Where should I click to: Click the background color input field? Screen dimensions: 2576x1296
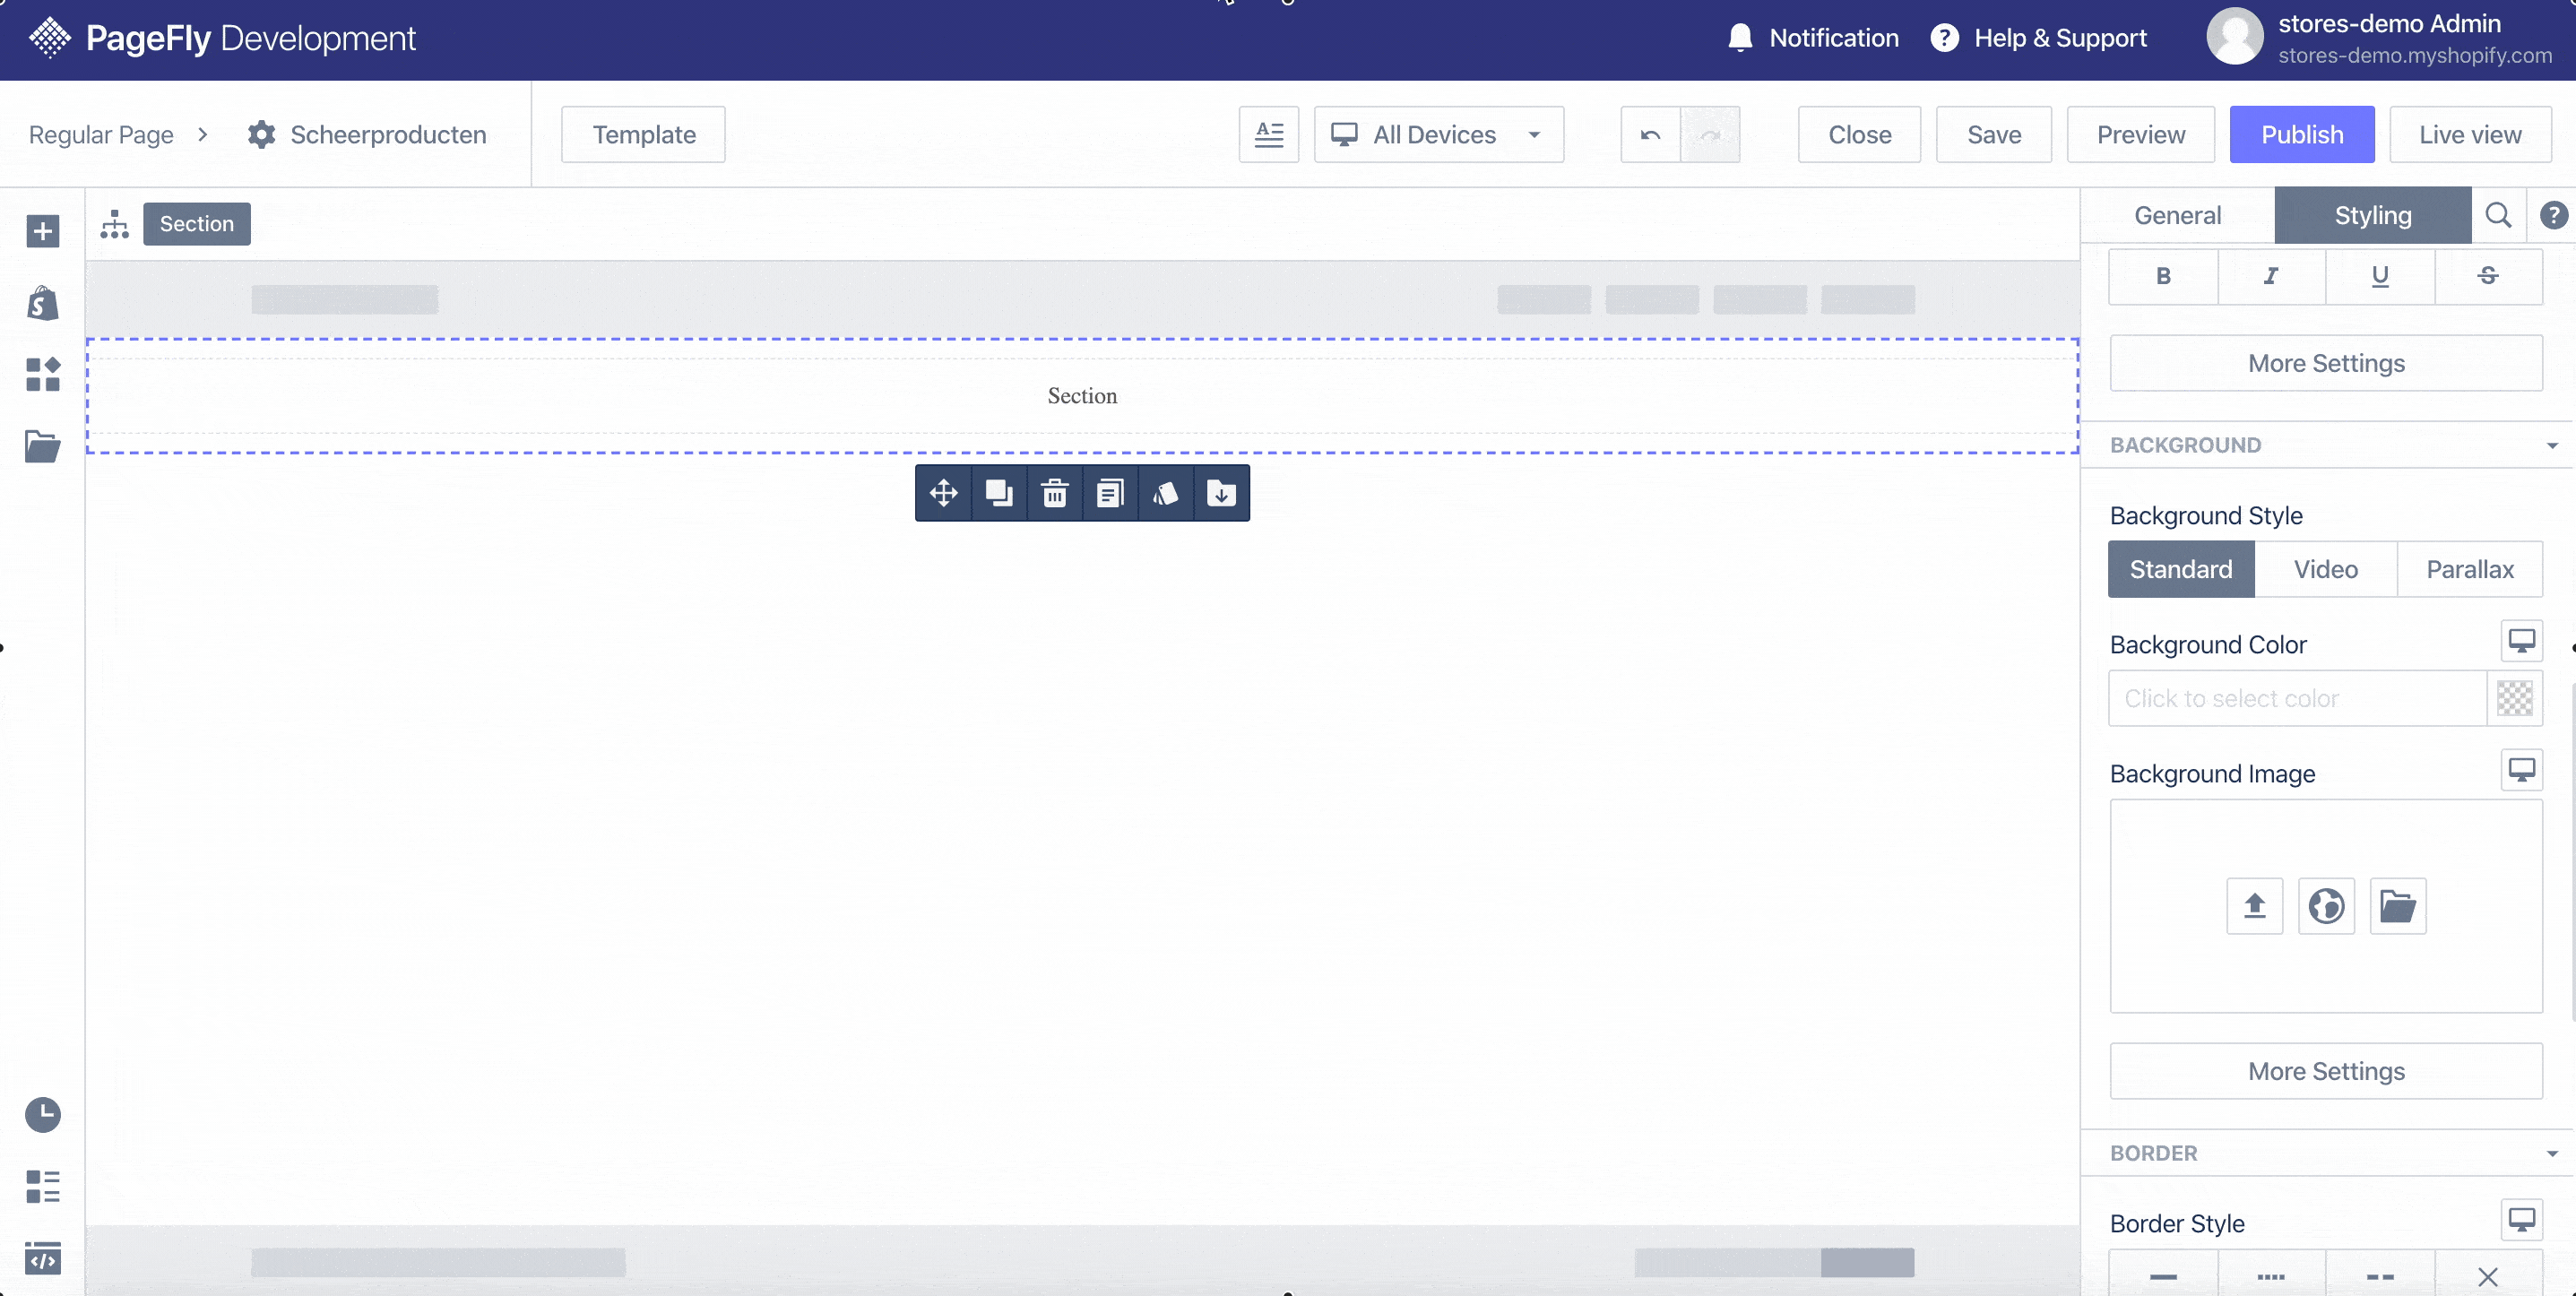(2297, 698)
